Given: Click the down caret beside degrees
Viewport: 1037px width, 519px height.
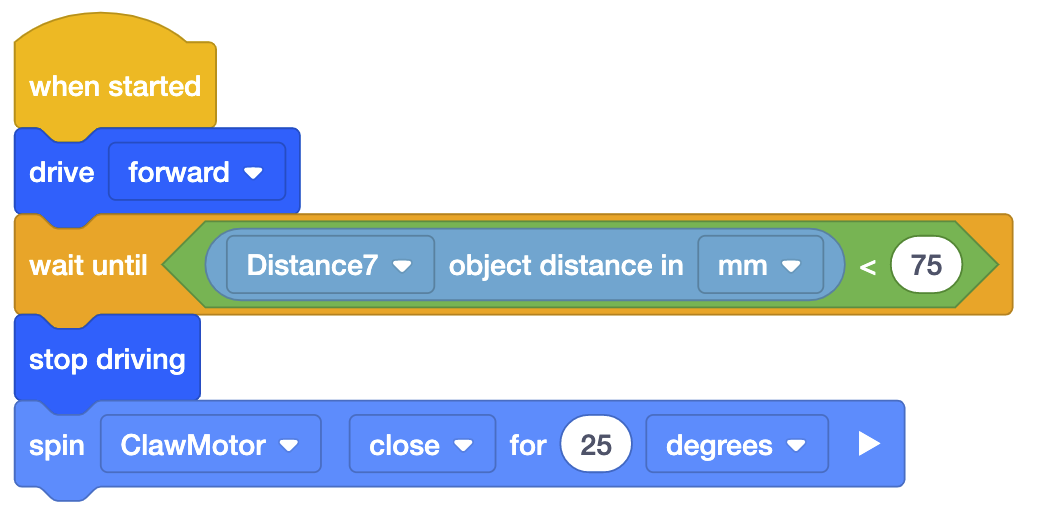Looking at the screenshot, I should tap(796, 445).
